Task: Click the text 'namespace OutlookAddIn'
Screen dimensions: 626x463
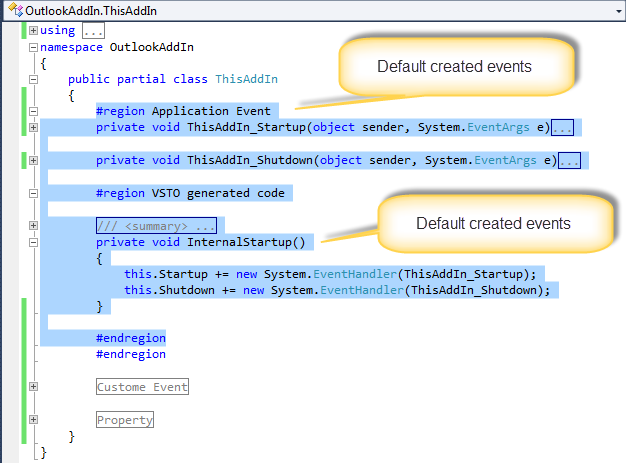Action: [117, 47]
